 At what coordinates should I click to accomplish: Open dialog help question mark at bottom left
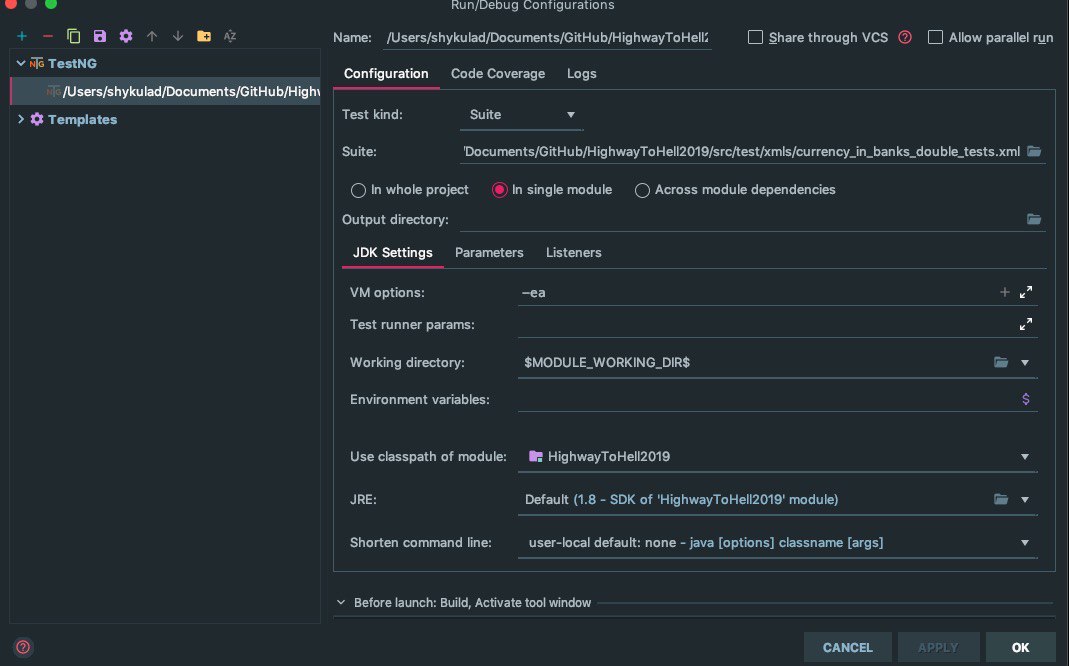click(23, 647)
